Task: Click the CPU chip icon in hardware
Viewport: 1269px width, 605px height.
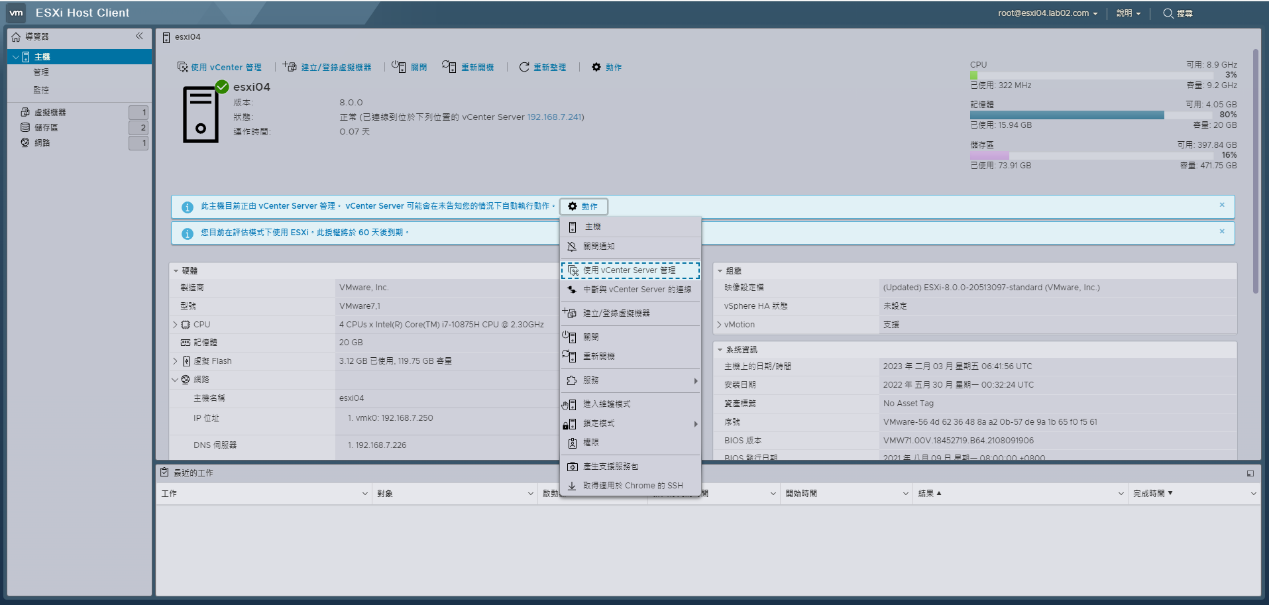Action: [185, 325]
